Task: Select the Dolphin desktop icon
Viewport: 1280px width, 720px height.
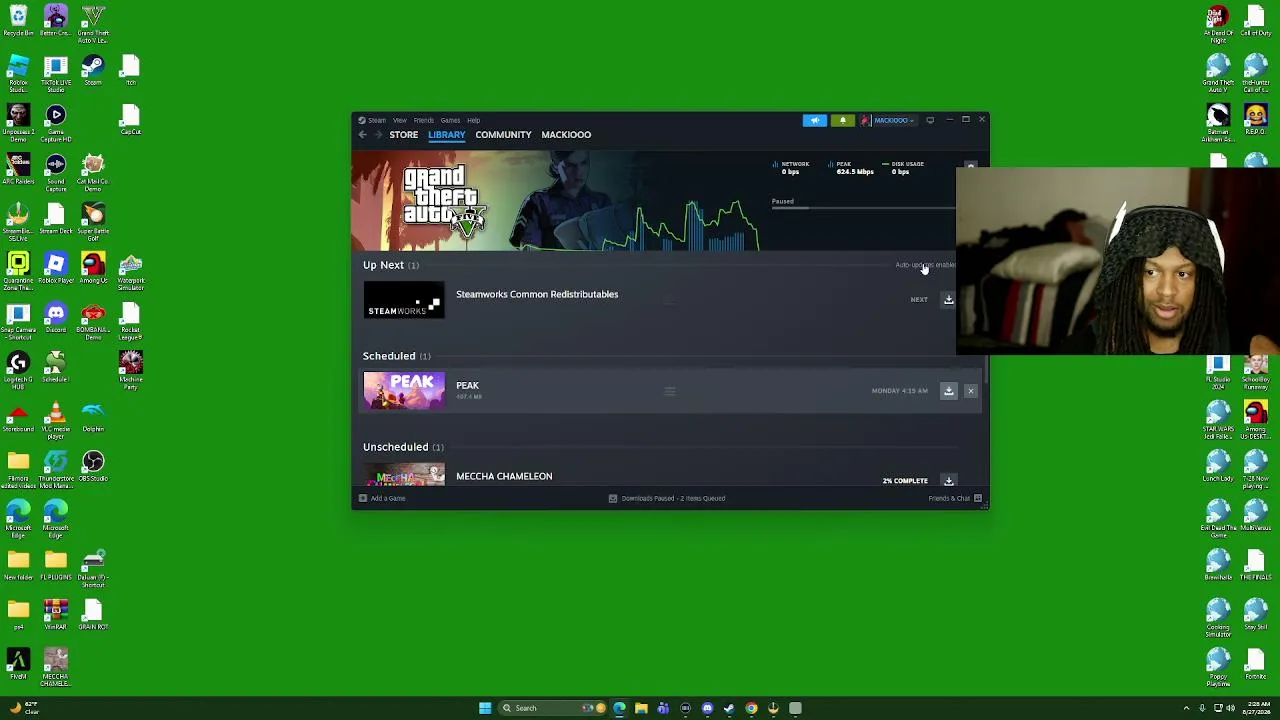Action: tap(93, 417)
